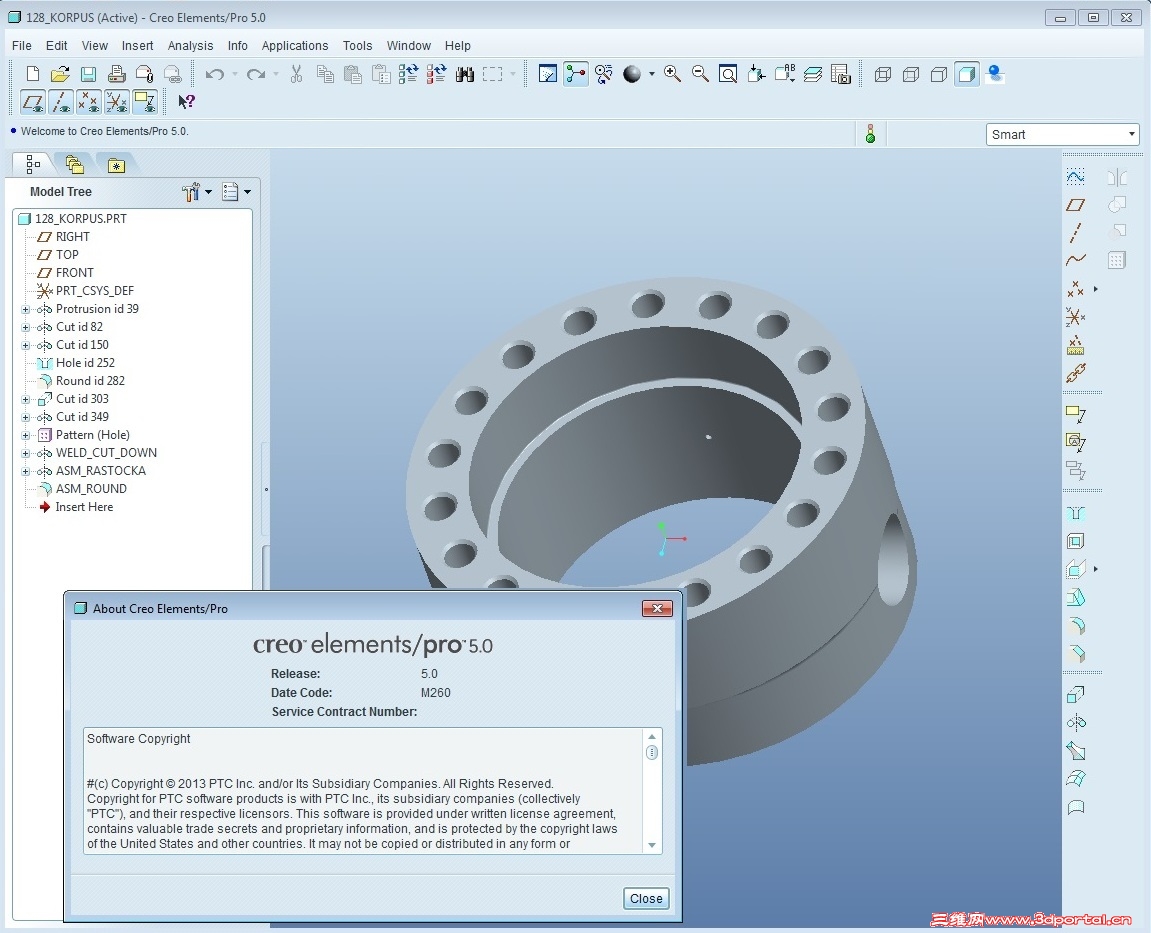This screenshot has height=933, width=1151.
Task: Open the Tools menu
Action: click(x=357, y=46)
